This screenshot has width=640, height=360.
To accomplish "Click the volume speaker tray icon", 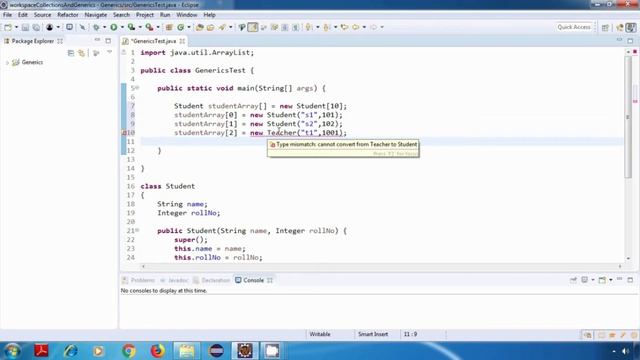I will tap(625, 351).
